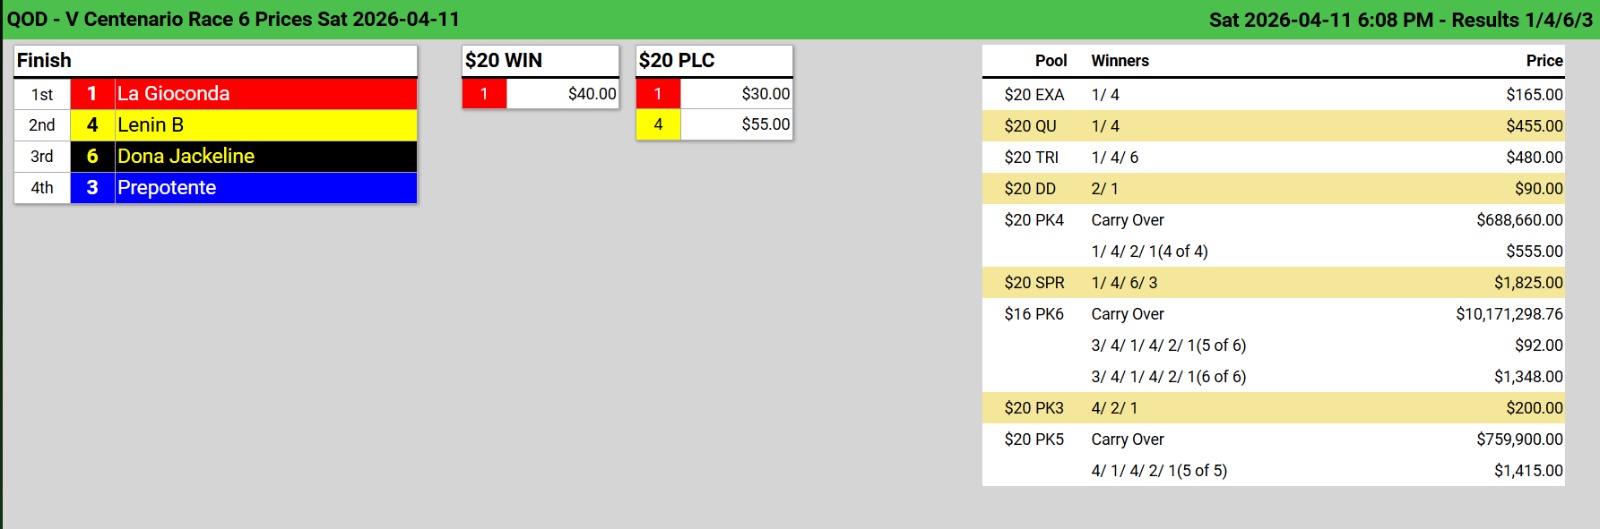Click the black number 6 cell beside Dona Jackeline

coord(92,156)
